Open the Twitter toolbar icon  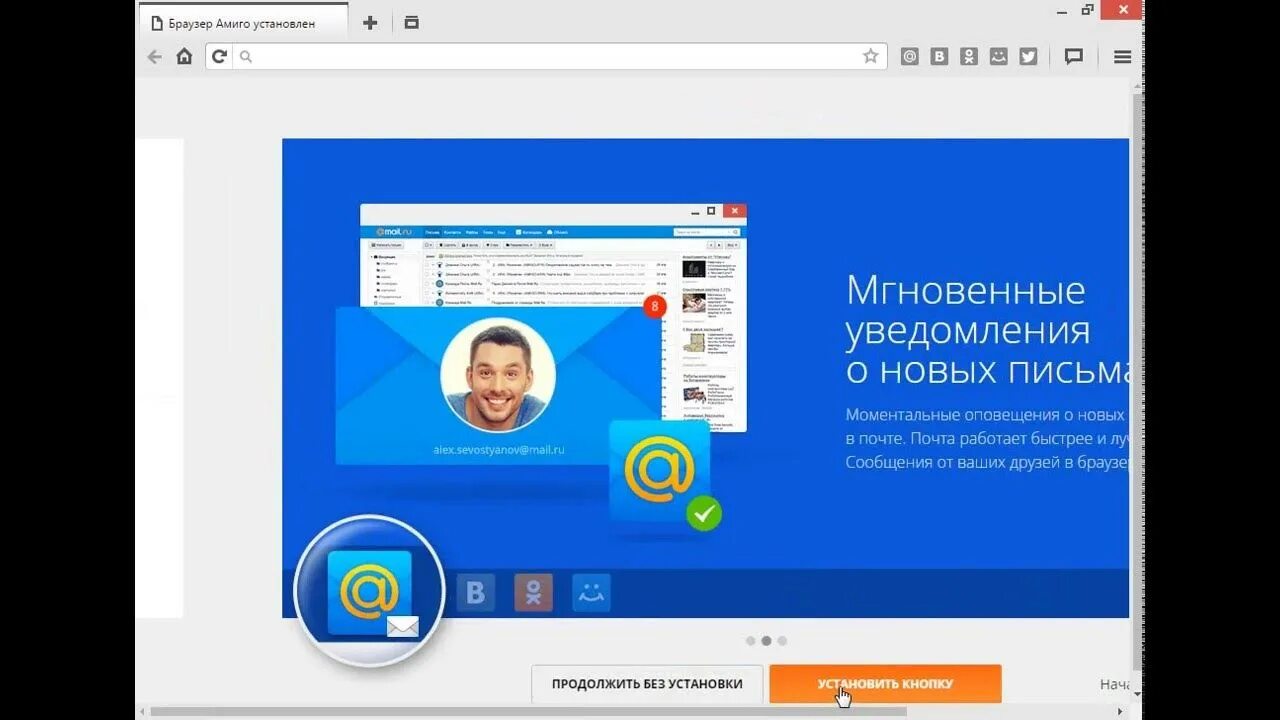1028,57
